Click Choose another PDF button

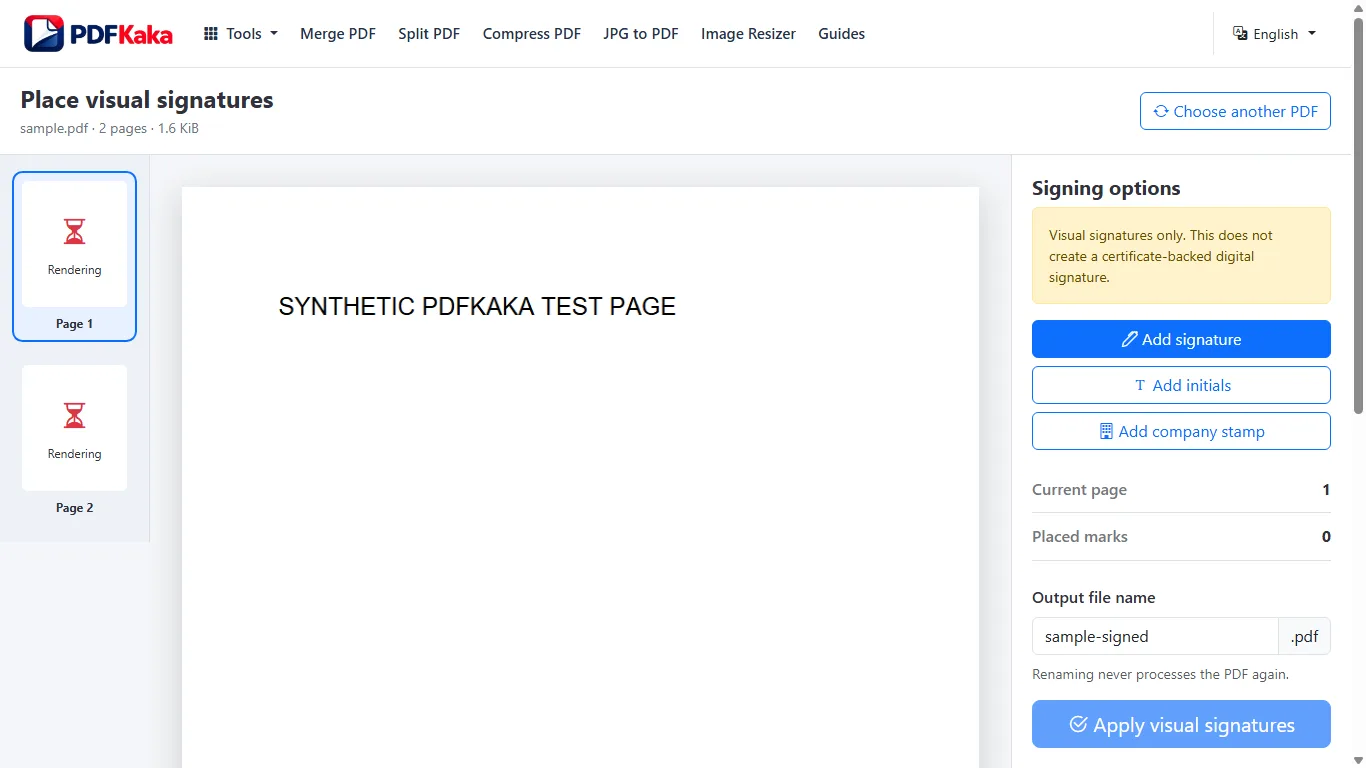pos(1235,111)
